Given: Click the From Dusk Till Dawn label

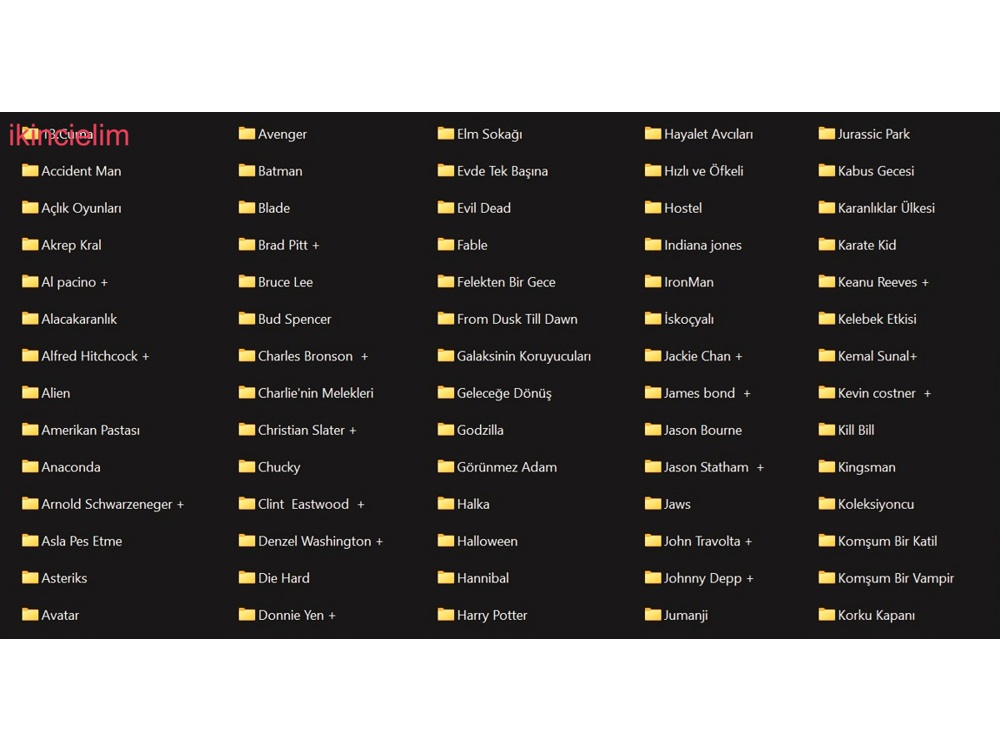Looking at the screenshot, I should point(517,319).
